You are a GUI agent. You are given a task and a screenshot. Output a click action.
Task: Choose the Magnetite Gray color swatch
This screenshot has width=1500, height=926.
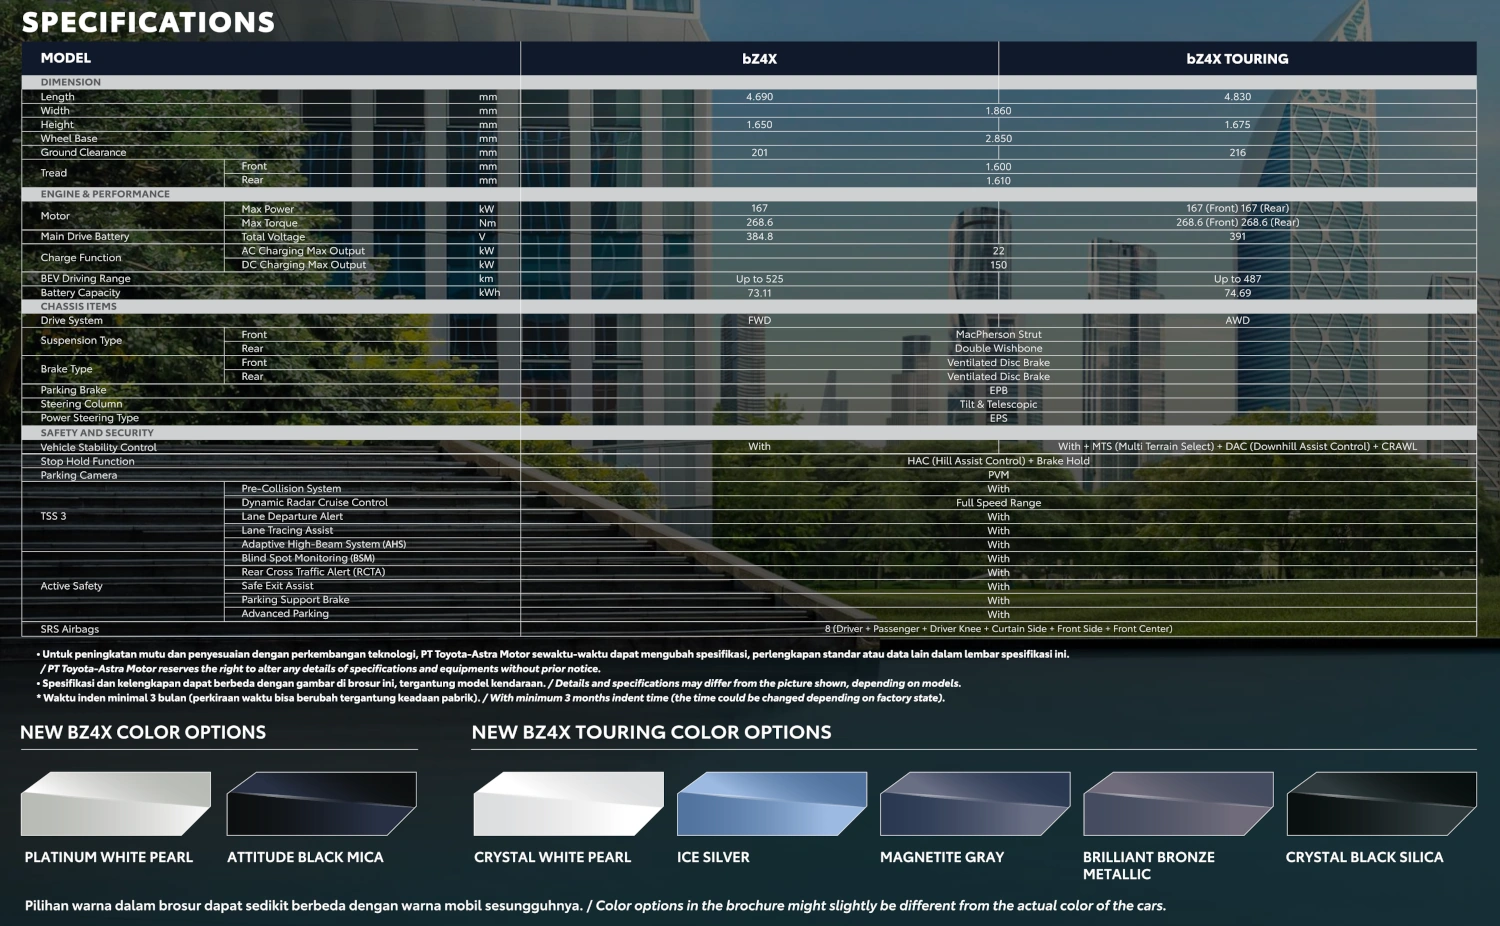pyautogui.click(x=975, y=803)
